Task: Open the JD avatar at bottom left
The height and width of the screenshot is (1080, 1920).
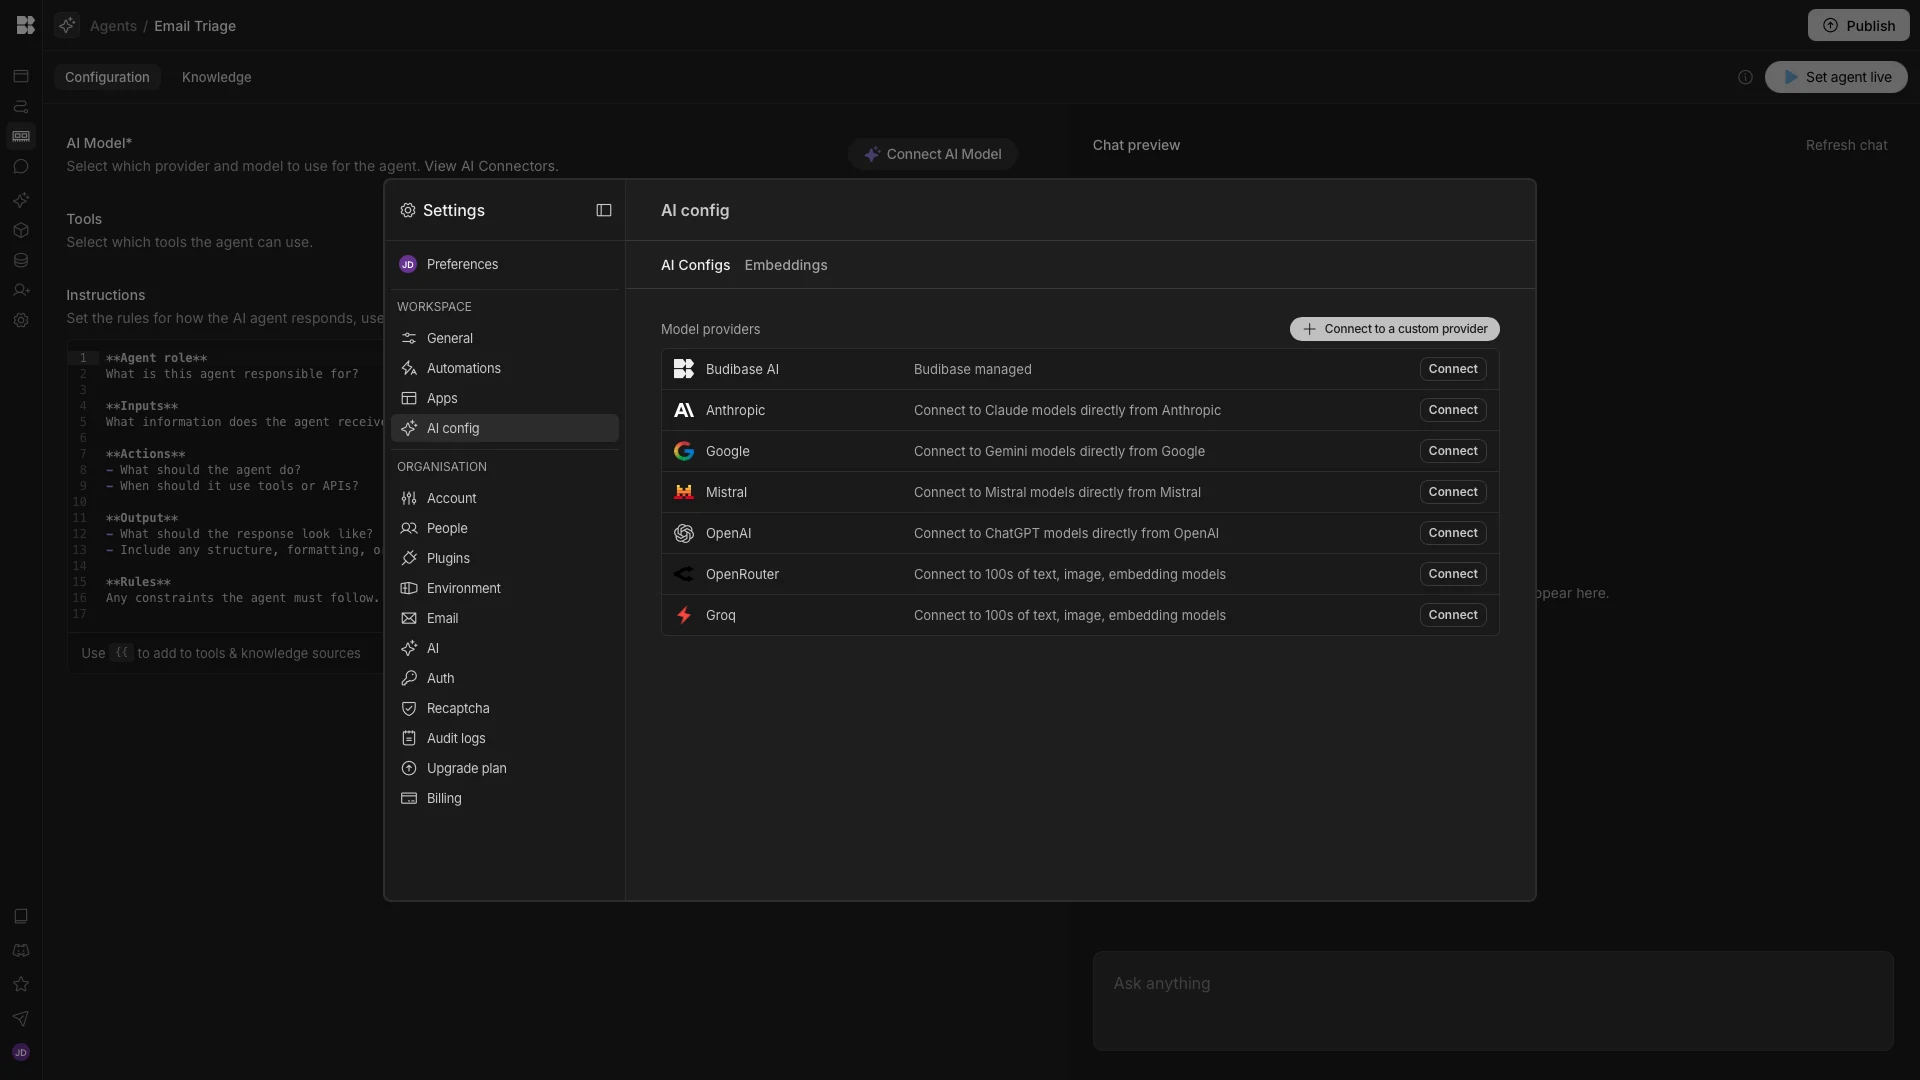Action: coord(21,1052)
